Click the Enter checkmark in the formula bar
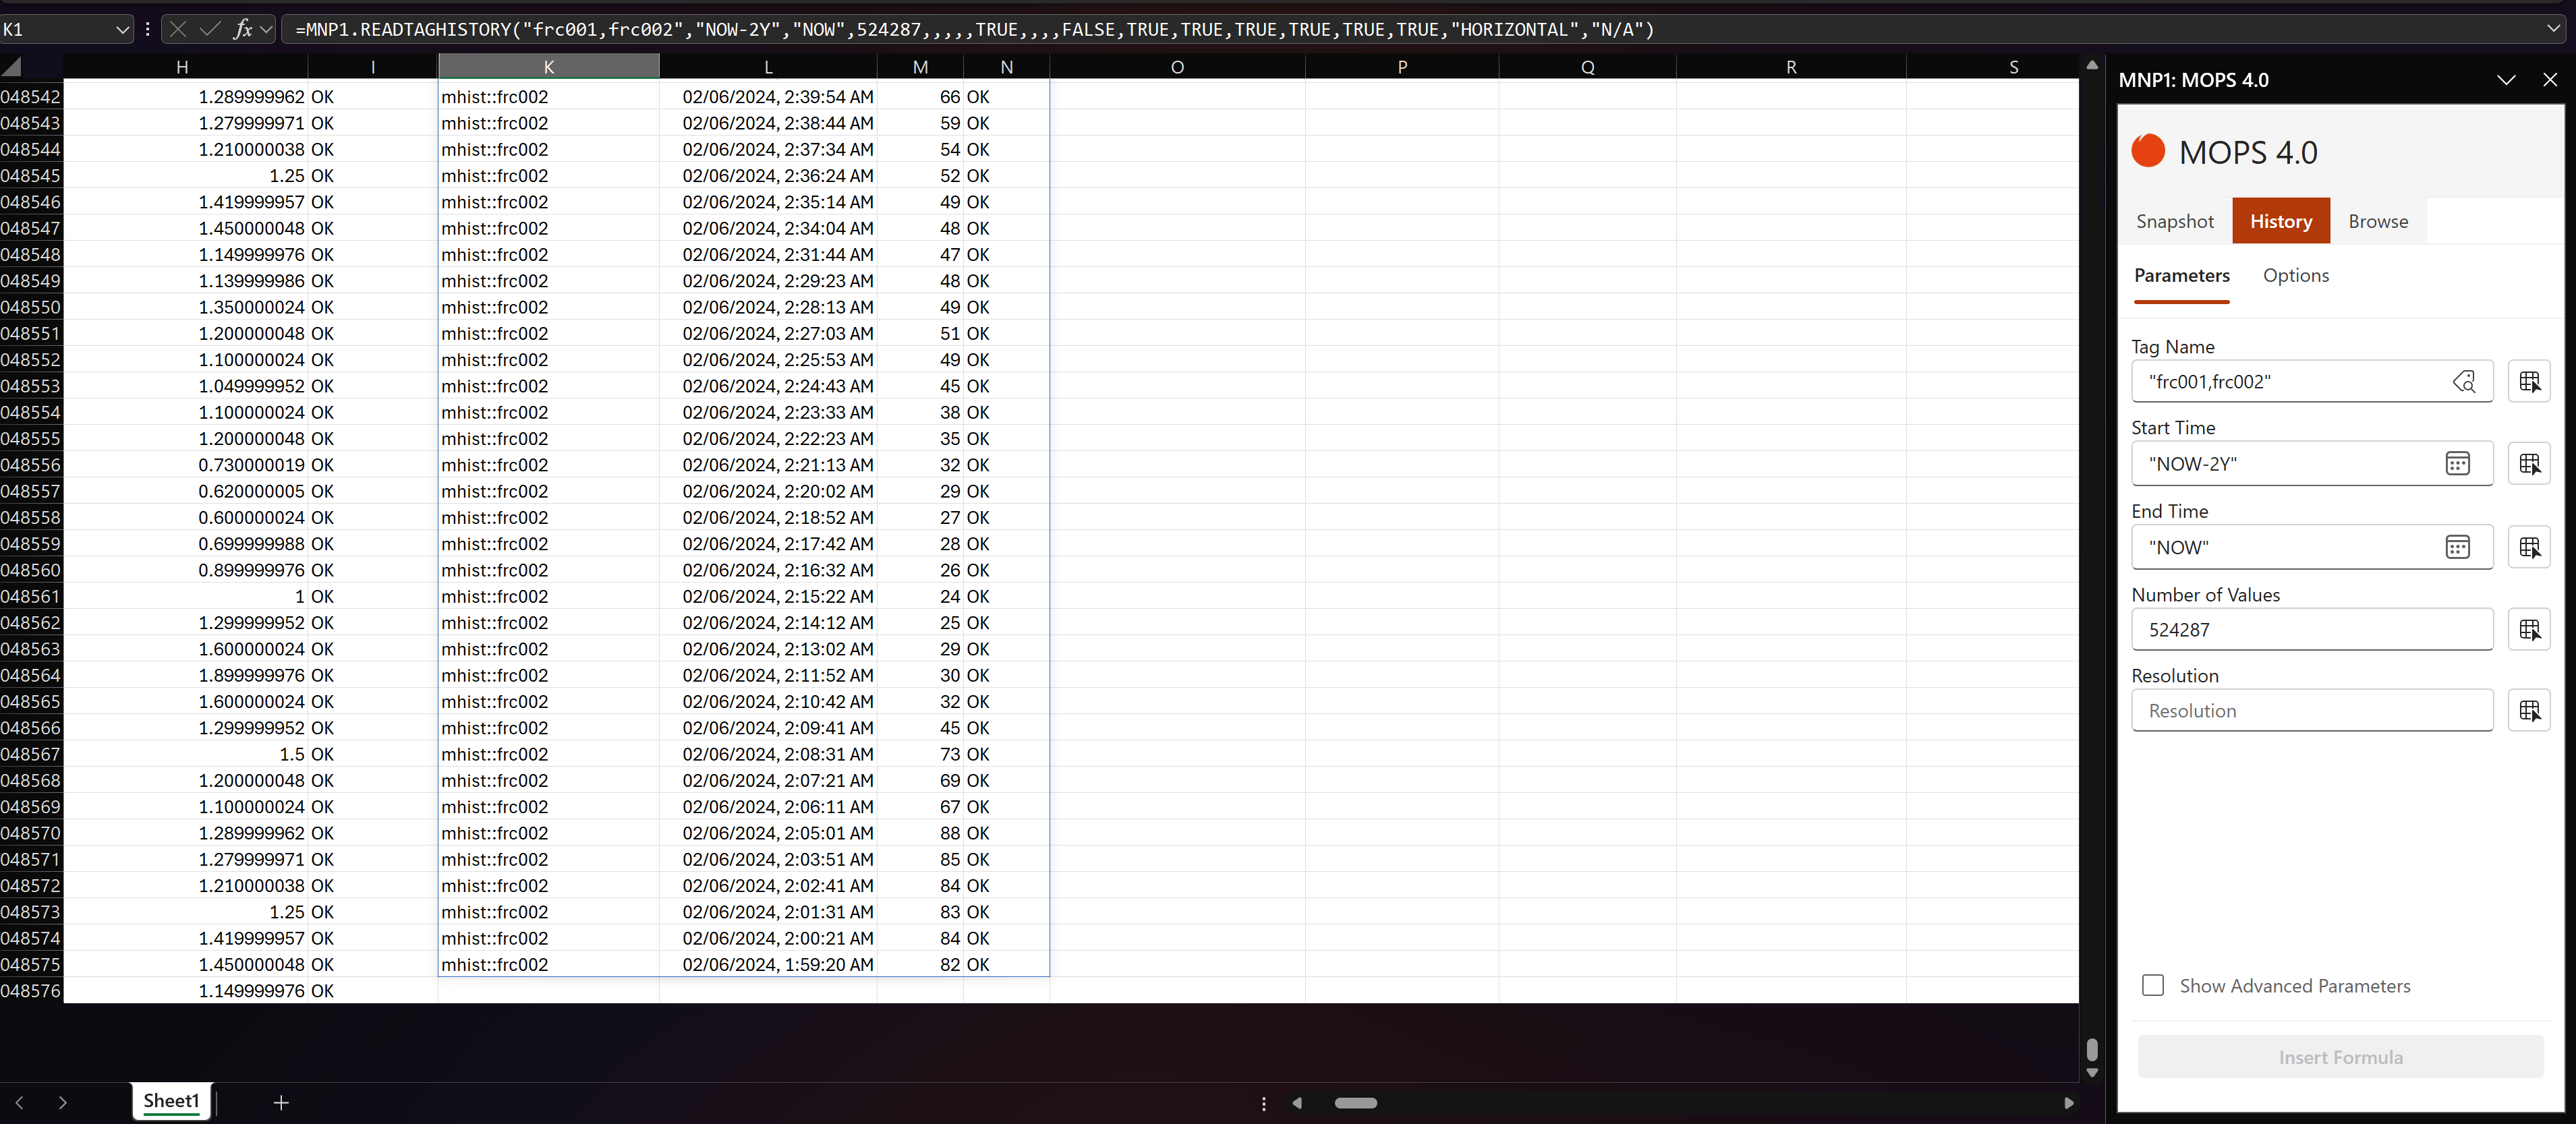 (x=210, y=29)
